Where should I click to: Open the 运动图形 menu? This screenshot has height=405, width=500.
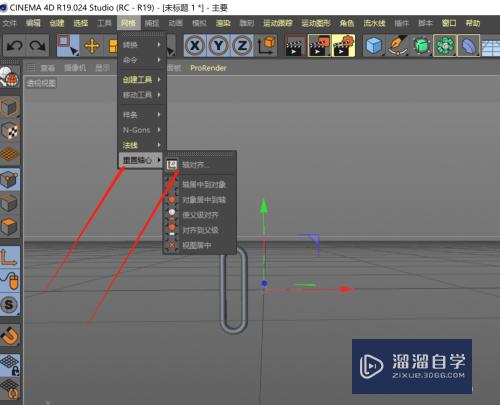316,23
